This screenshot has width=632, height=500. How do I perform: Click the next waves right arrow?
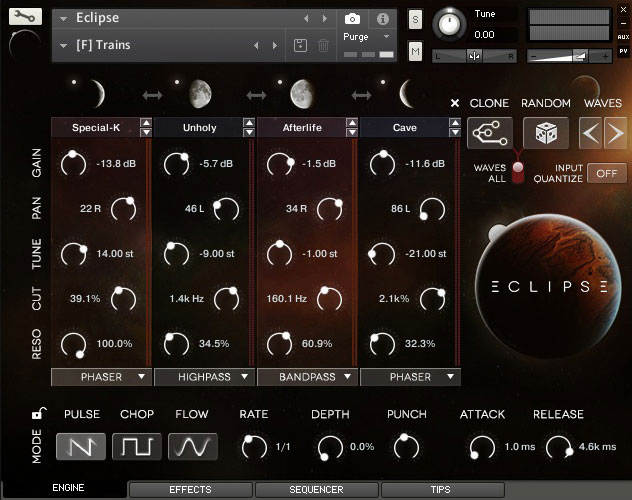click(615, 132)
